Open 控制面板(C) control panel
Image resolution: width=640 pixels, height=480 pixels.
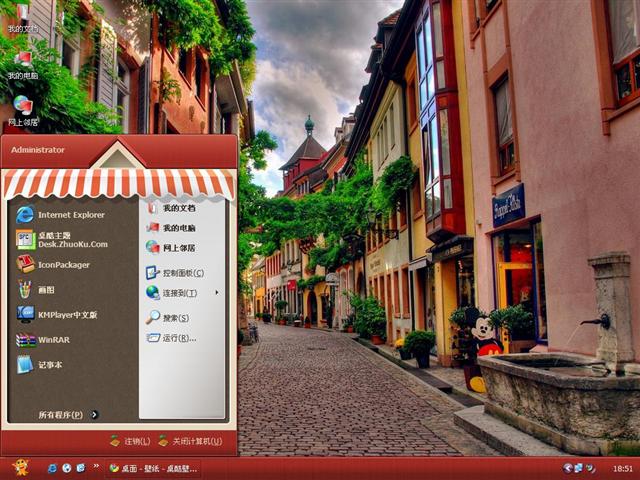(x=176, y=273)
